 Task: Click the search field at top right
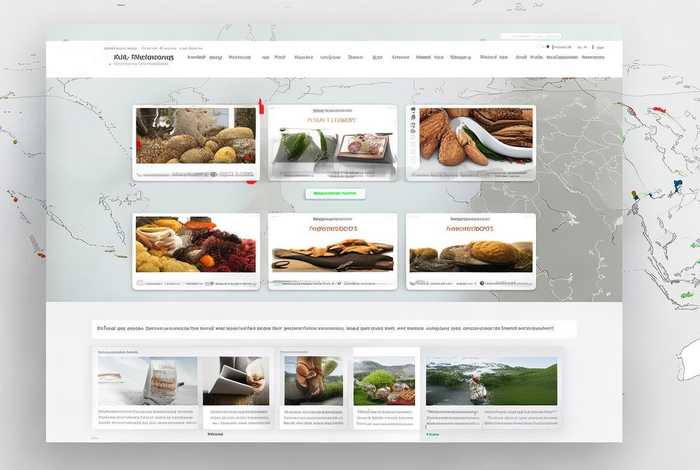518,47
